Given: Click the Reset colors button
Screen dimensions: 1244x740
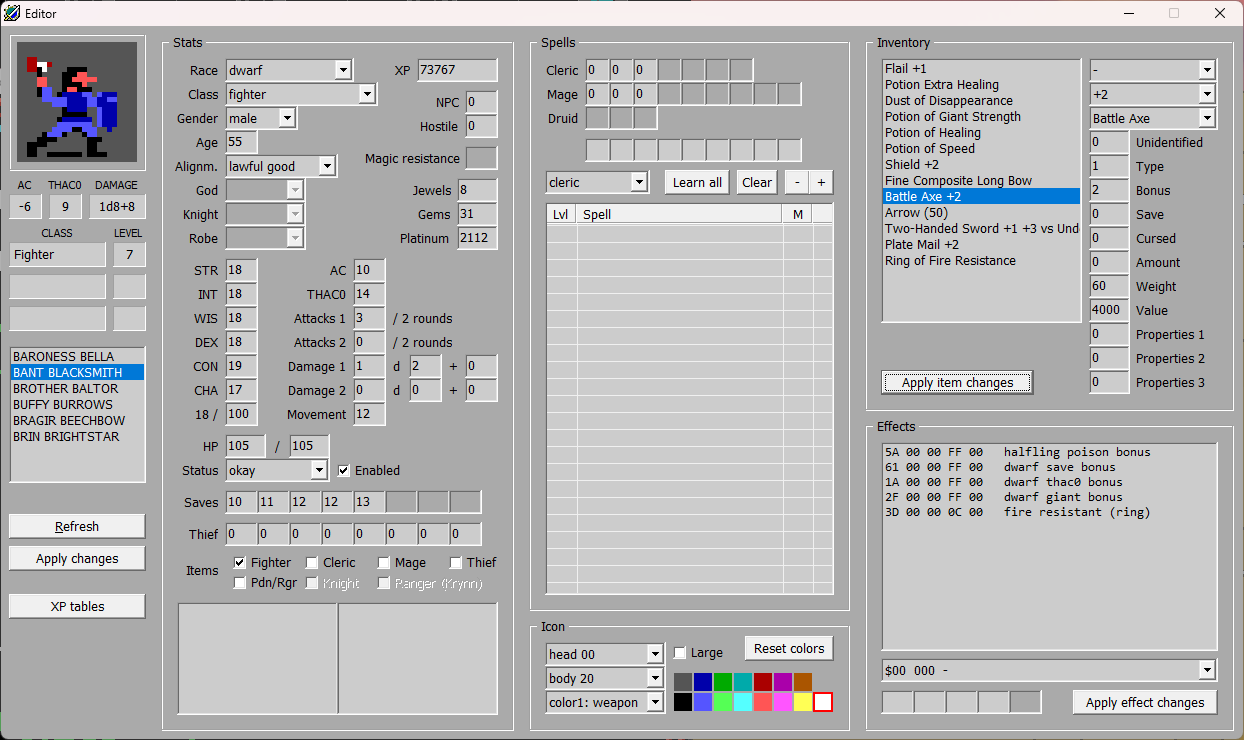Looking at the screenshot, I should [789, 649].
